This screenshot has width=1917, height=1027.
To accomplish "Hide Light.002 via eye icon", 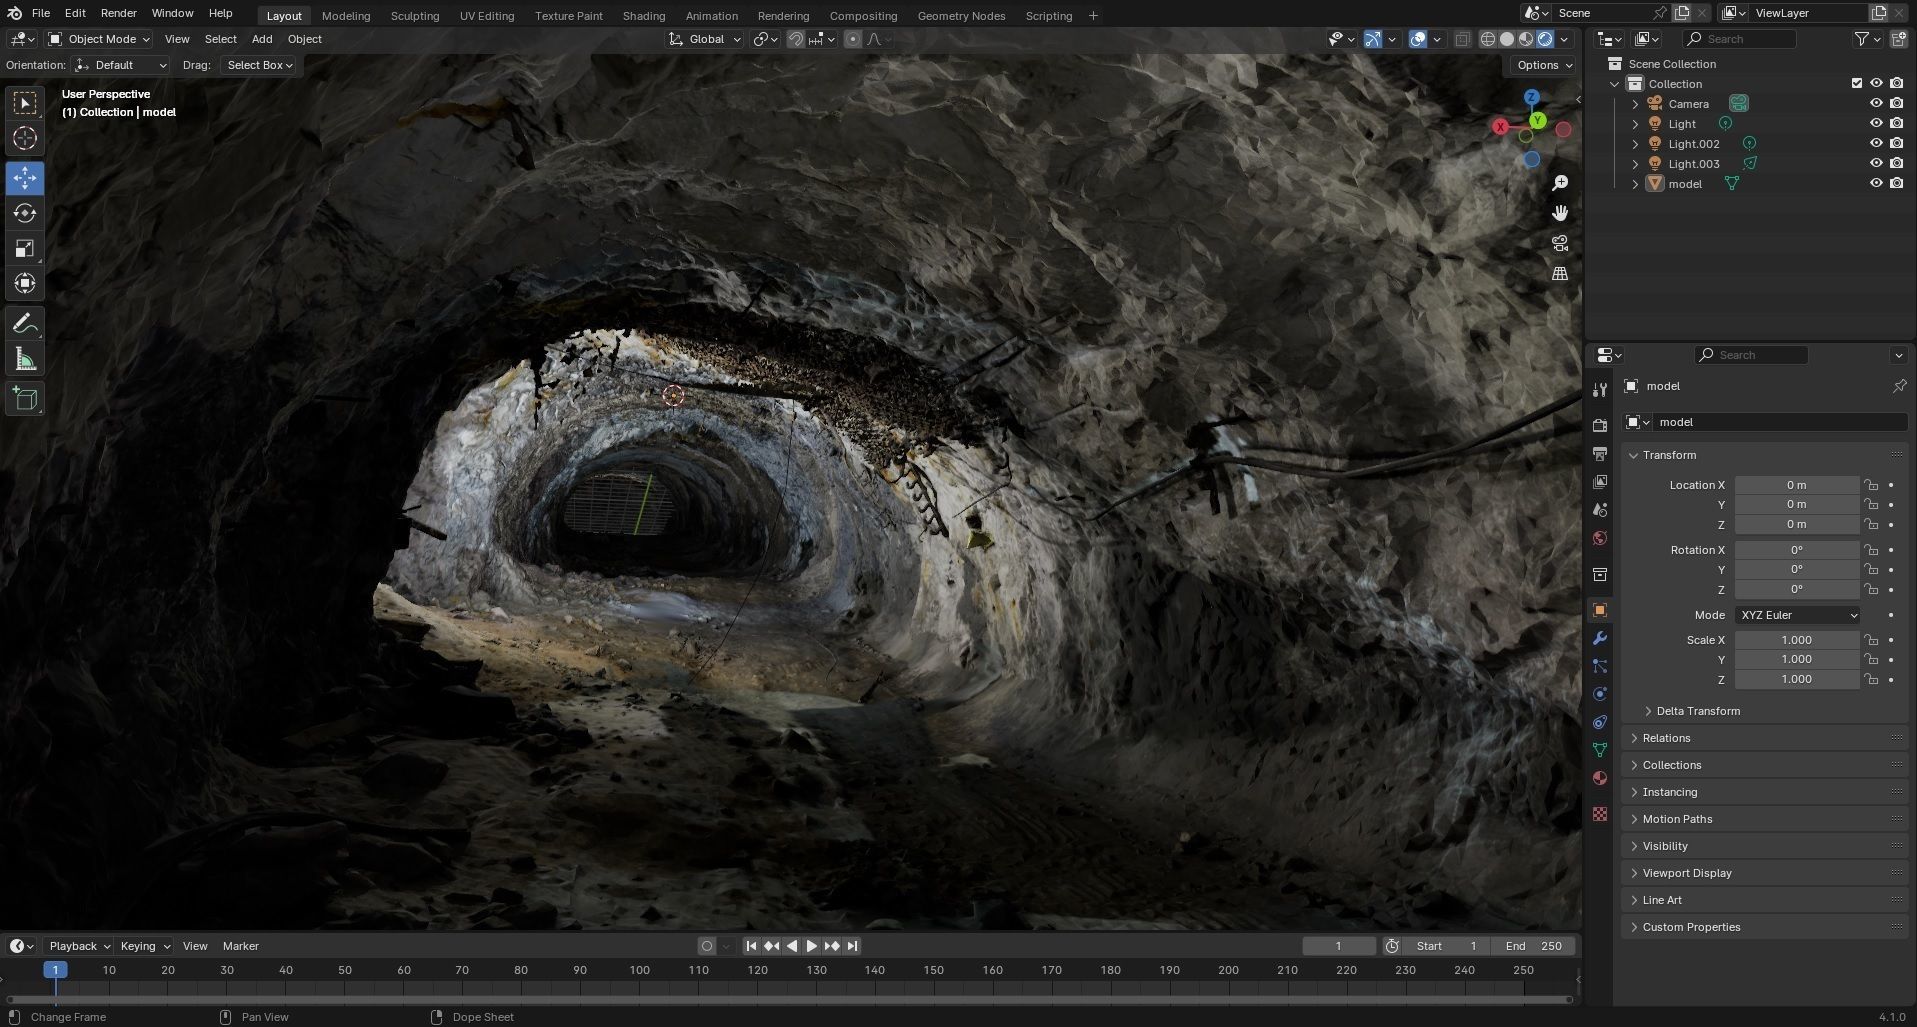I will (1876, 143).
